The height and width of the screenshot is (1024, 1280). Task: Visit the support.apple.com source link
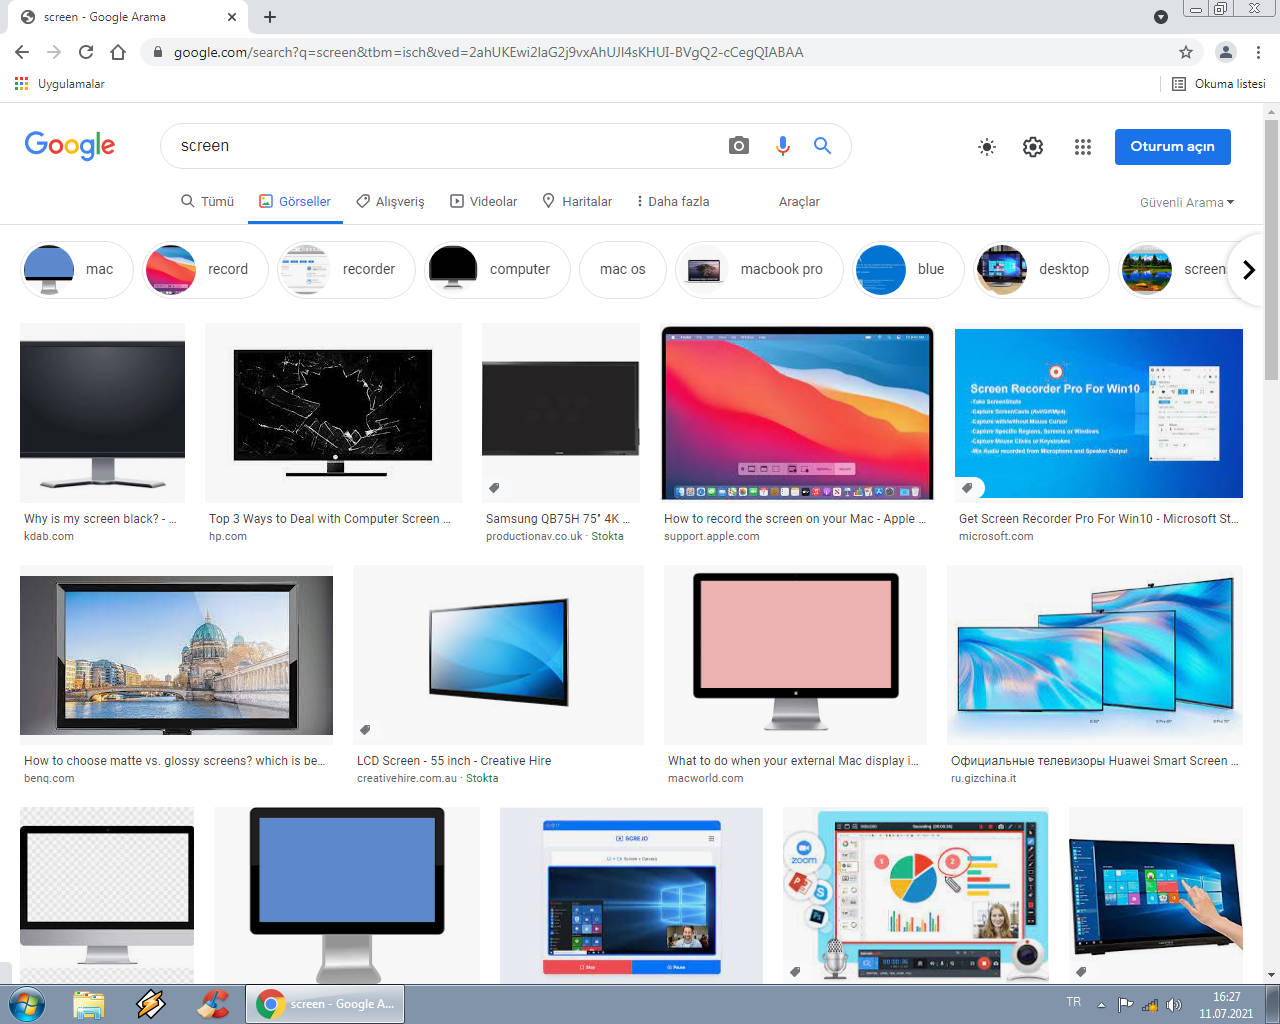click(712, 537)
